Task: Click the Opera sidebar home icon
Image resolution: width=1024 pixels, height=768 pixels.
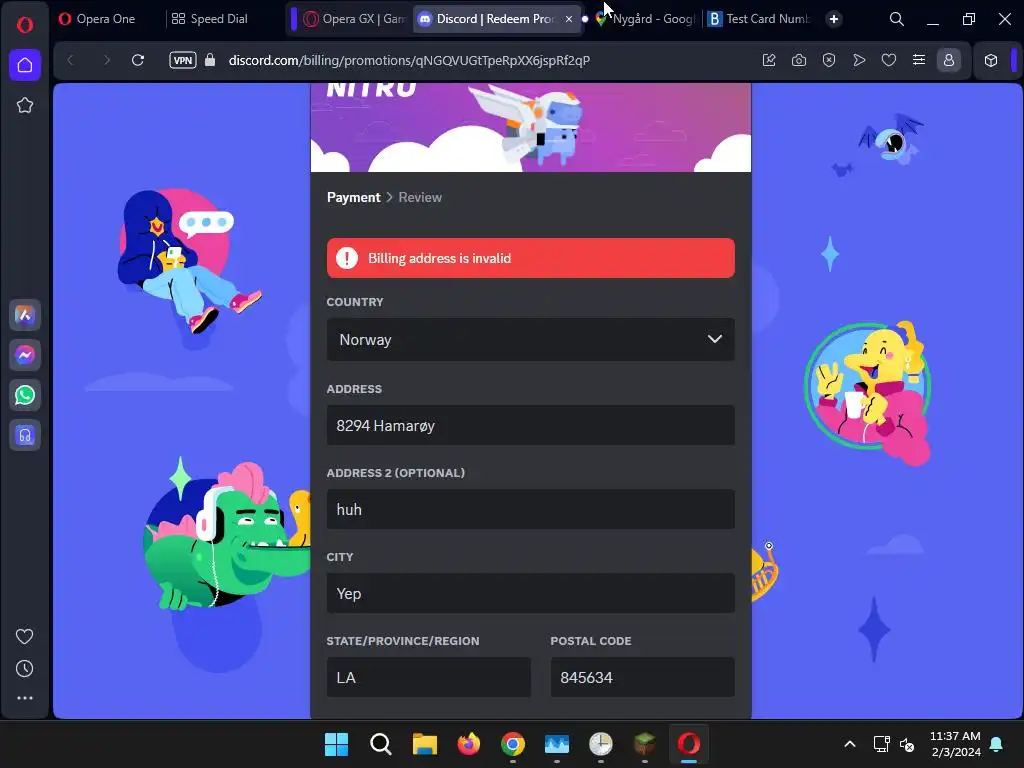Action: point(25,65)
